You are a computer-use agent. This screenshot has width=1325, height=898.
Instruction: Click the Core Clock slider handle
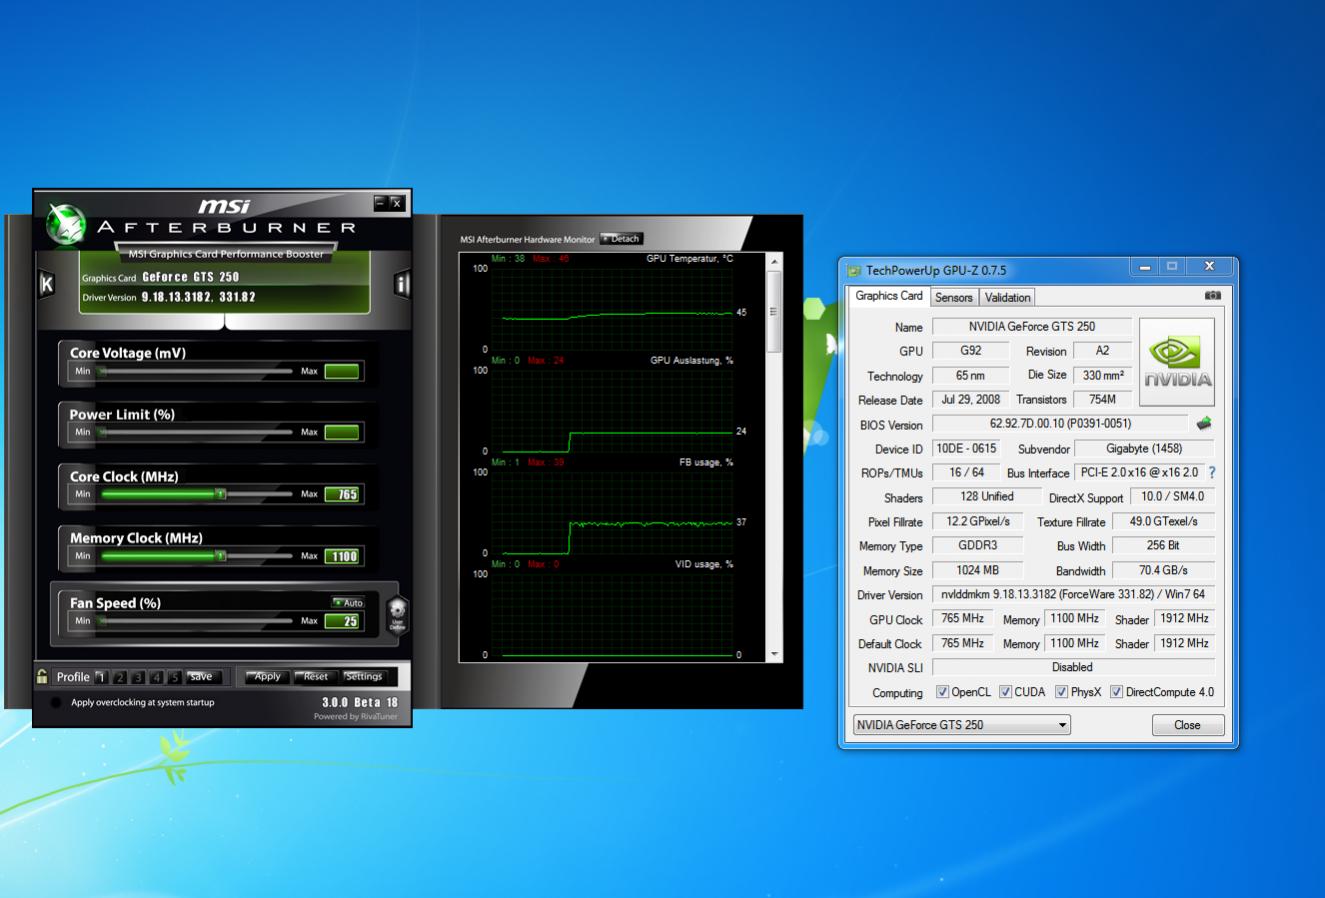pyautogui.click(x=221, y=494)
